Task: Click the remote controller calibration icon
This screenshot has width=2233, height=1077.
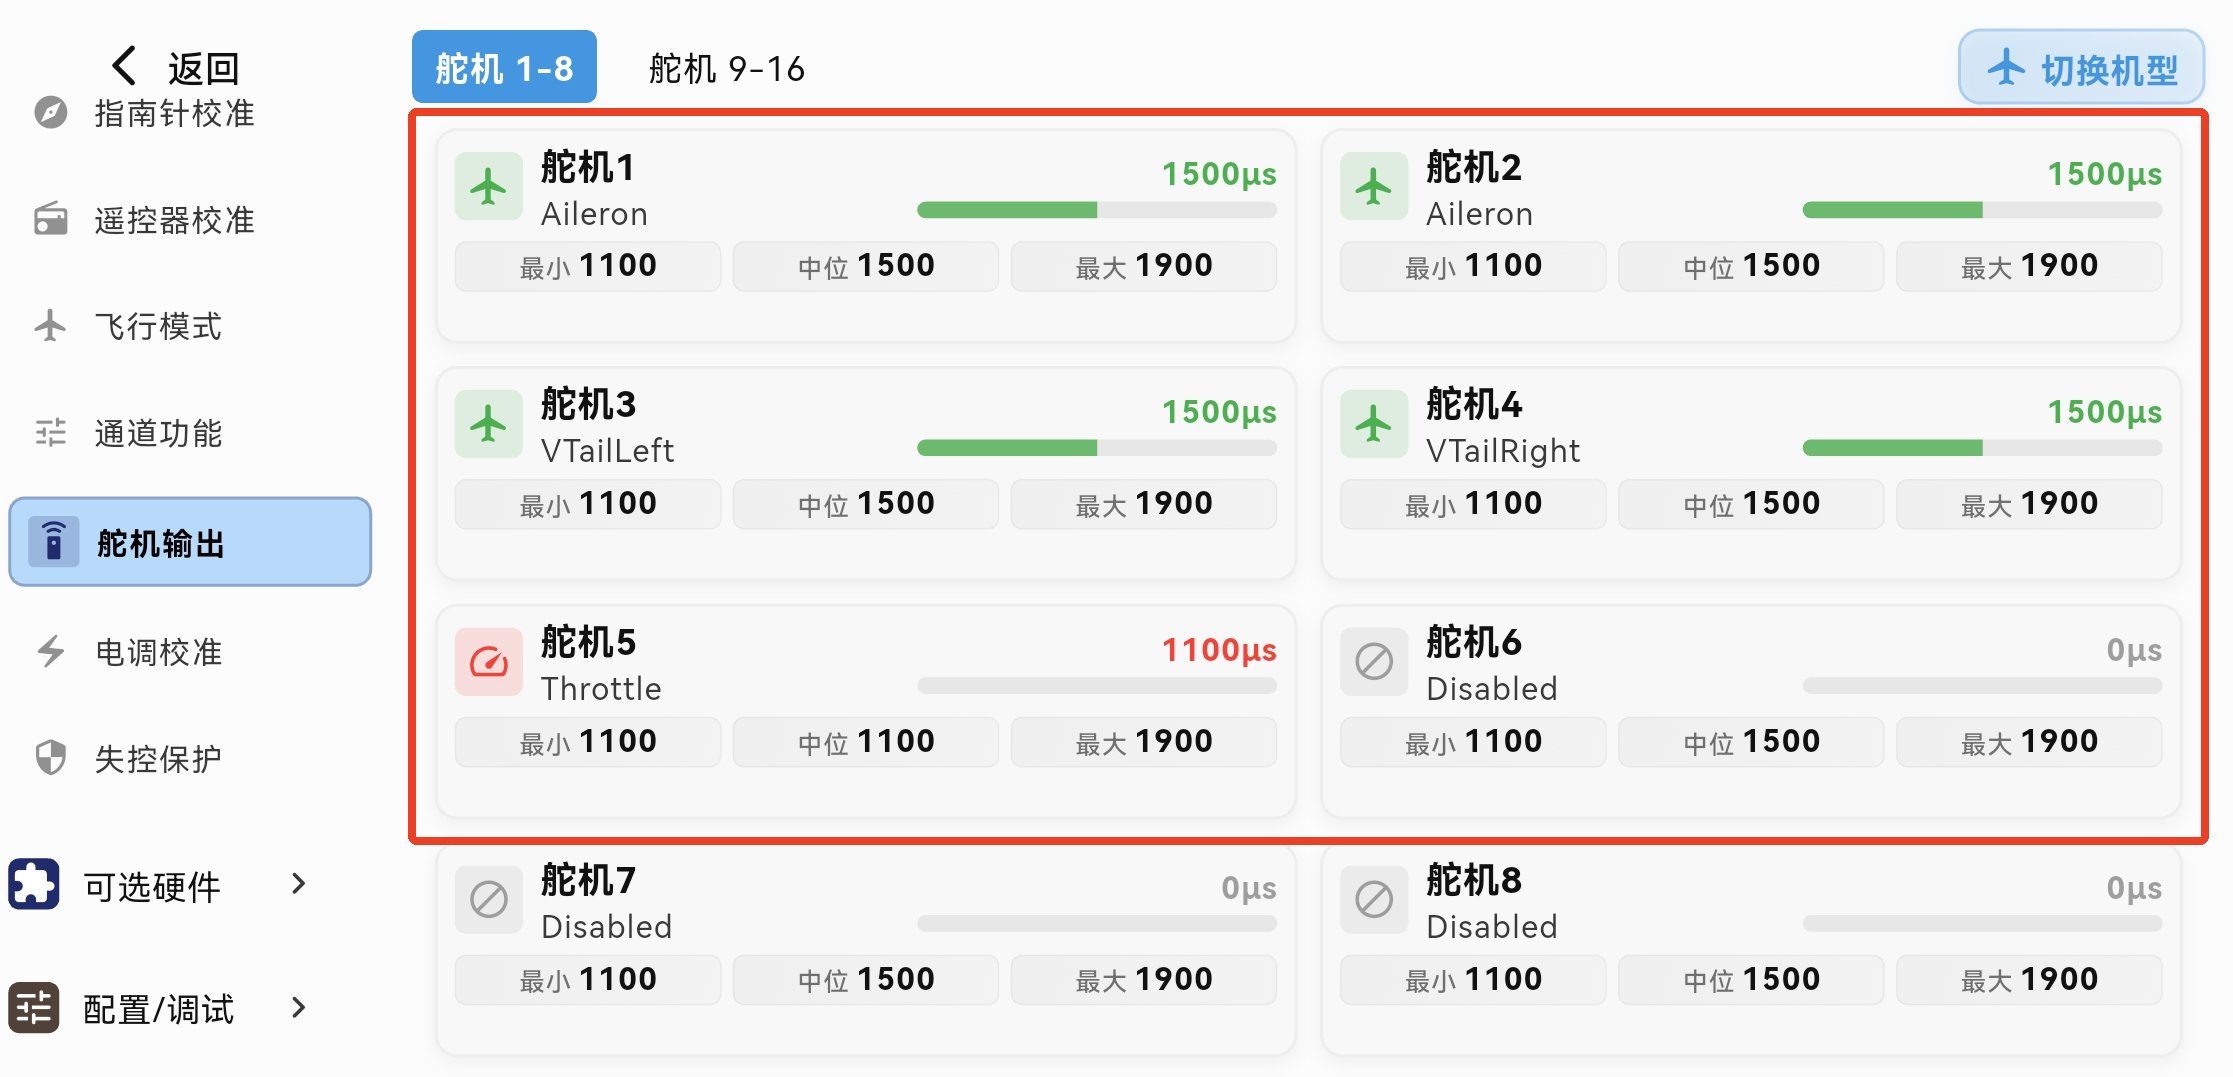Action: 51,219
